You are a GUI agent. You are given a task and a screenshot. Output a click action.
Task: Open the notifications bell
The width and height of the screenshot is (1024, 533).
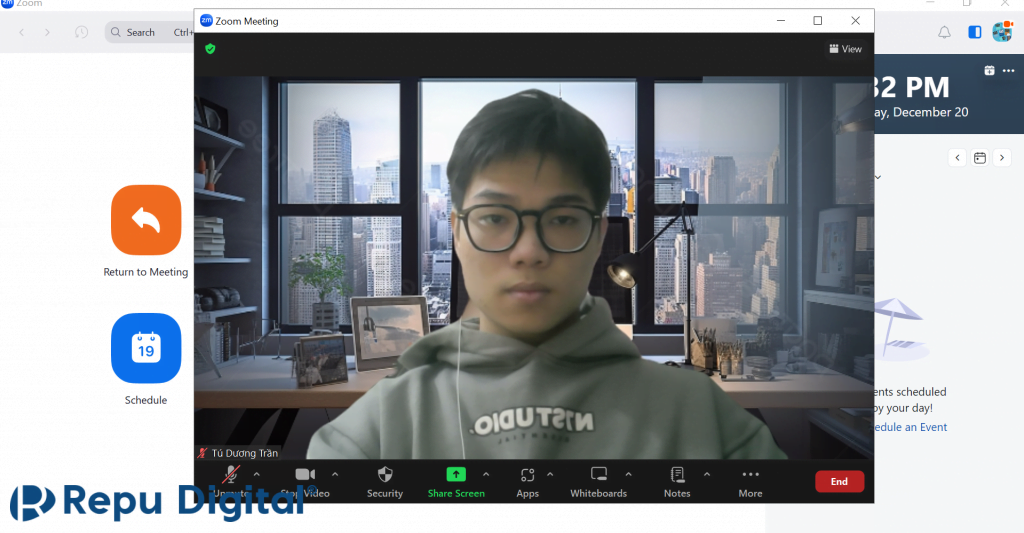pyautogui.click(x=944, y=32)
